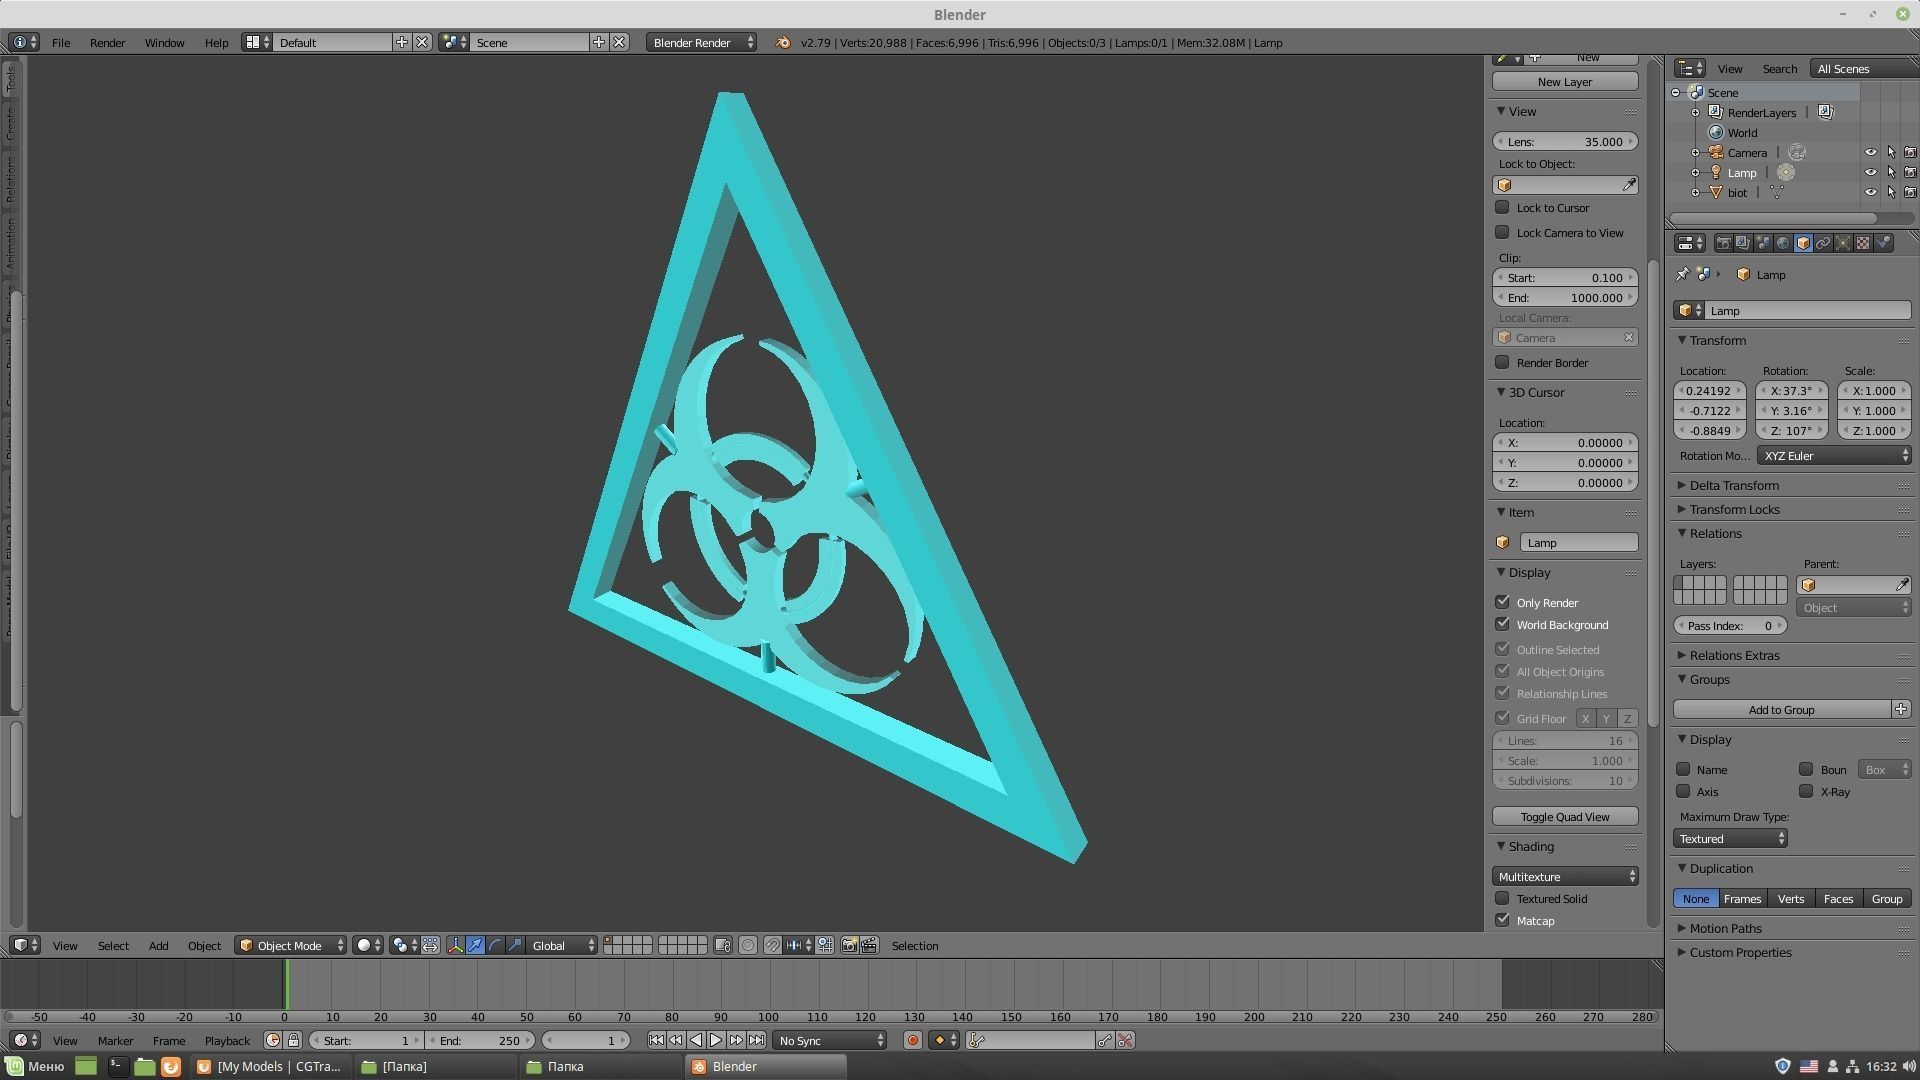1920x1080 pixels.
Task: Open the Lamp data properties tab
Action: pyautogui.click(x=1843, y=243)
